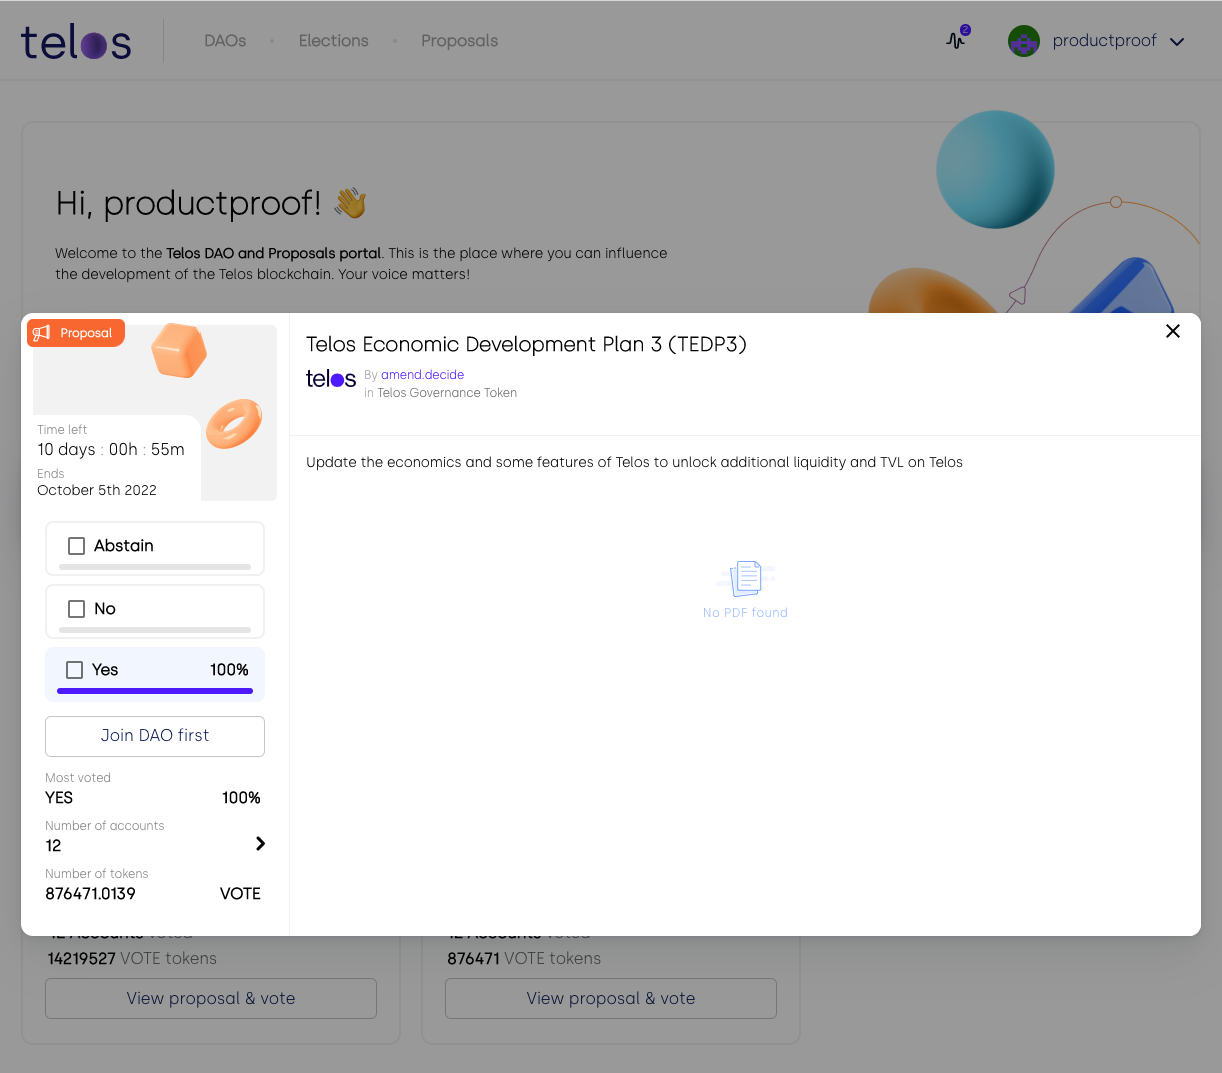Click the Join DAO first button
Image resolution: width=1222 pixels, height=1073 pixels.
click(x=155, y=736)
